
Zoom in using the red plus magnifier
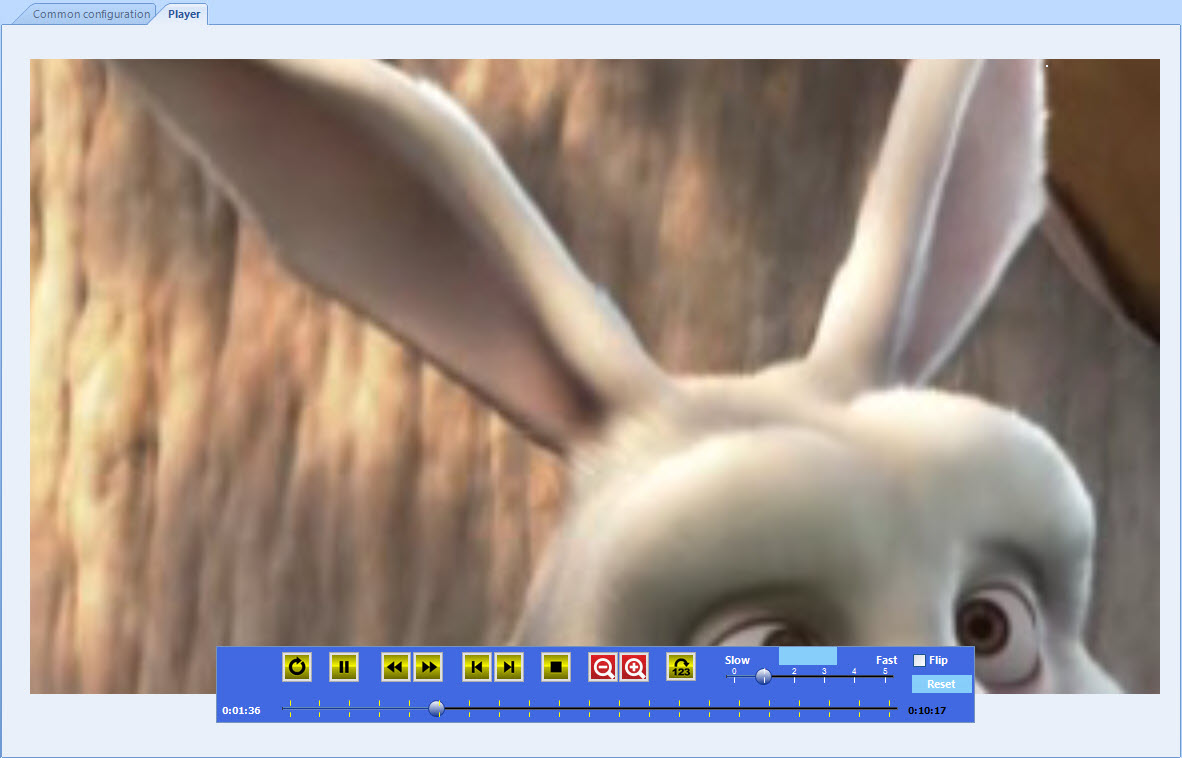(634, 667)
